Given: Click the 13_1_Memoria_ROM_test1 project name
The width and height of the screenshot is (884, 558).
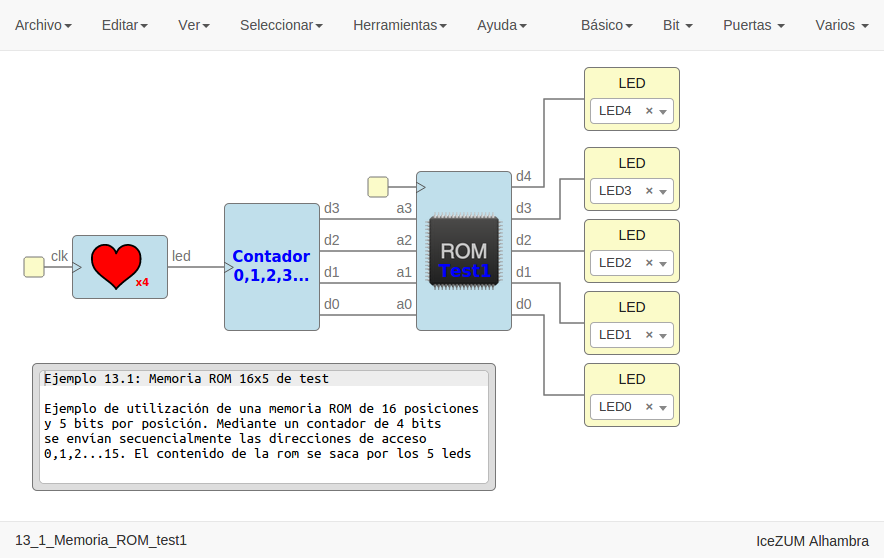Looking at the screenshot, I should pyautogui.click(x=101, y=541).
